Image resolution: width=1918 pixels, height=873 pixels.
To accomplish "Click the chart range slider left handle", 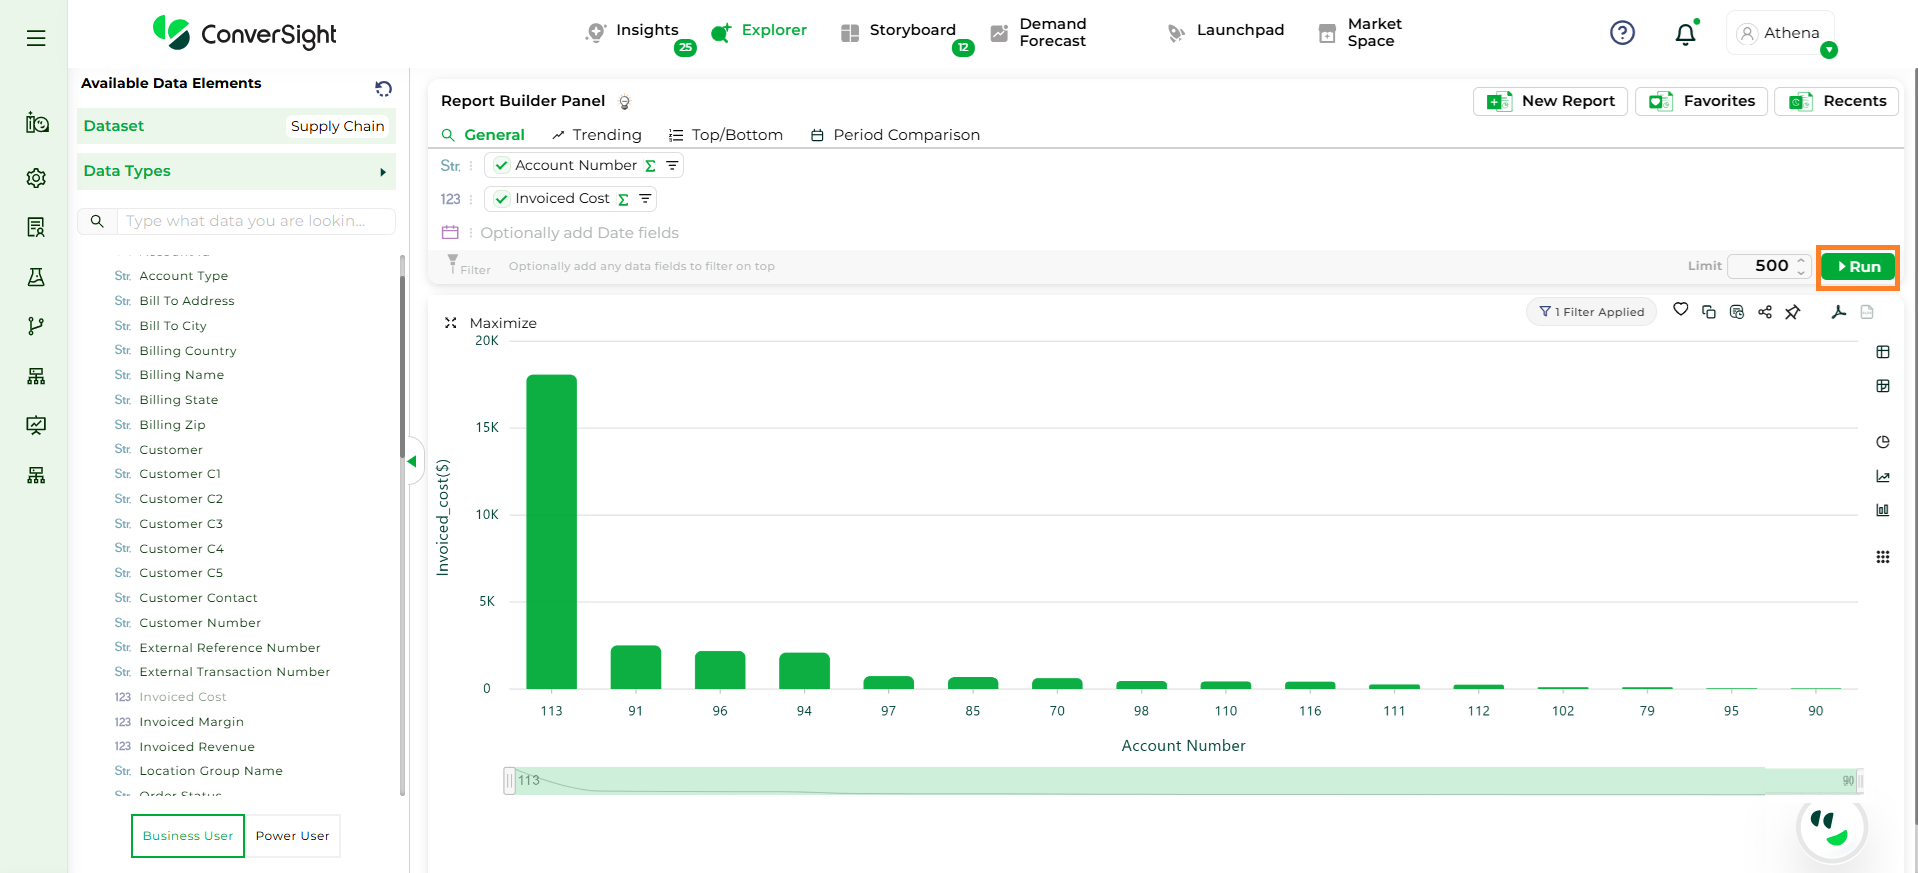I will coord(510,780).
